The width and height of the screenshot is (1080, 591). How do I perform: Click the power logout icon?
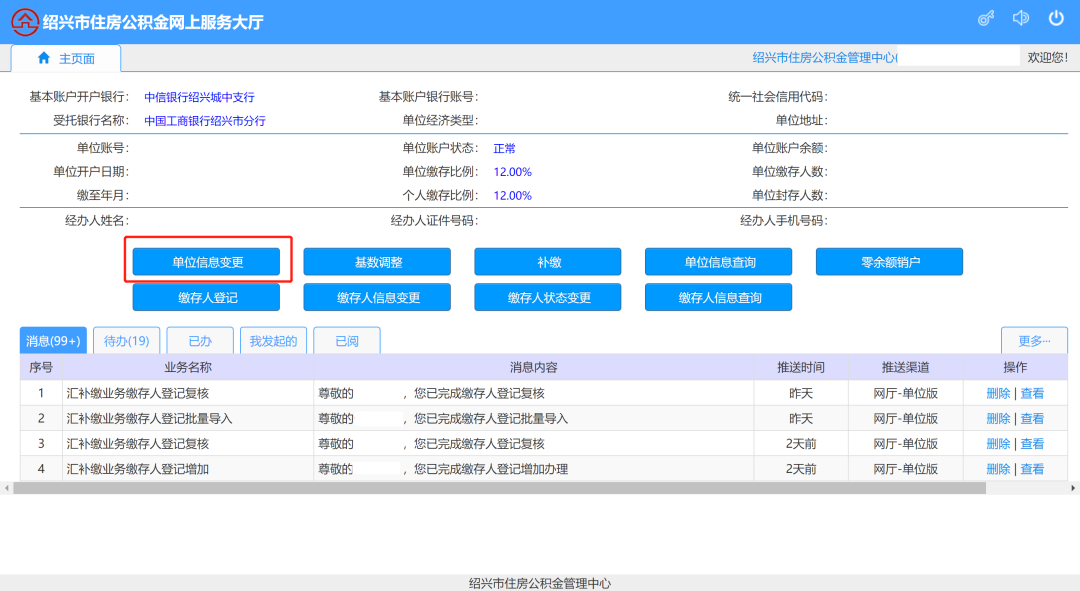pyautogui.click(x=1056, y=19)
